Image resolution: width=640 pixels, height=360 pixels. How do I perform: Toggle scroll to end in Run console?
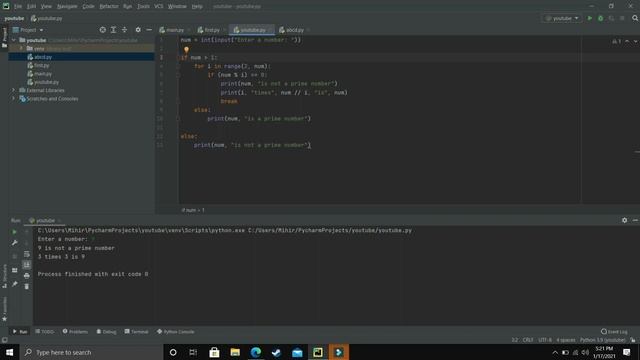coord(27,265)
